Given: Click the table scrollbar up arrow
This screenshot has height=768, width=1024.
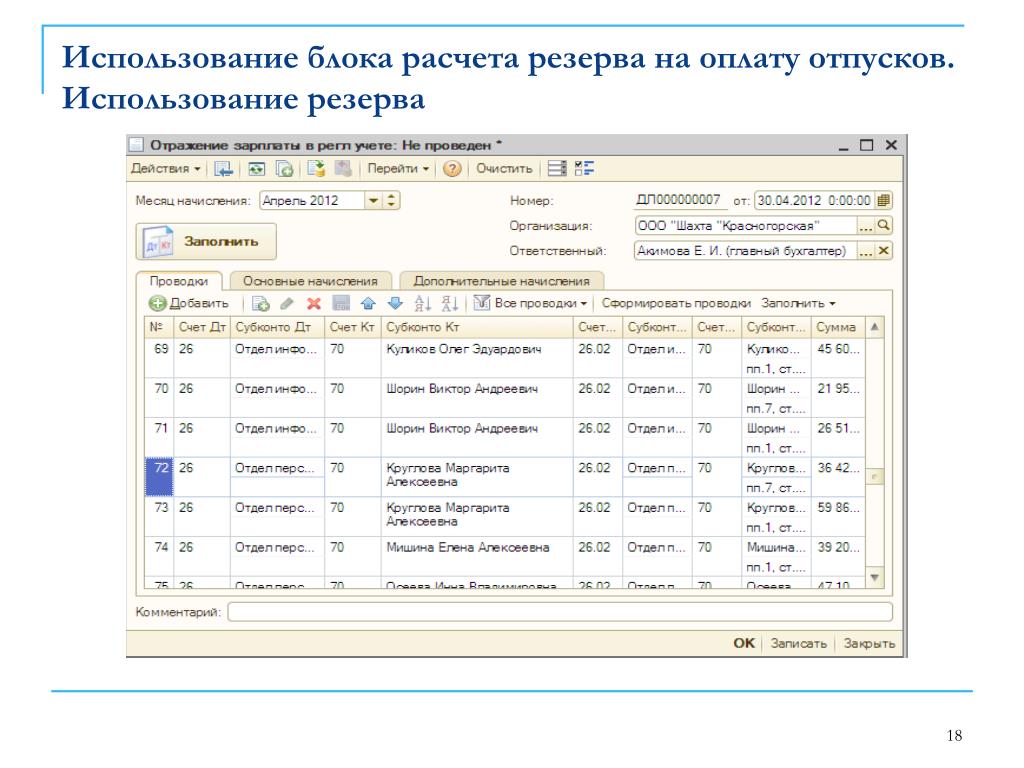Looking at the screenshot, I should 874,327.
